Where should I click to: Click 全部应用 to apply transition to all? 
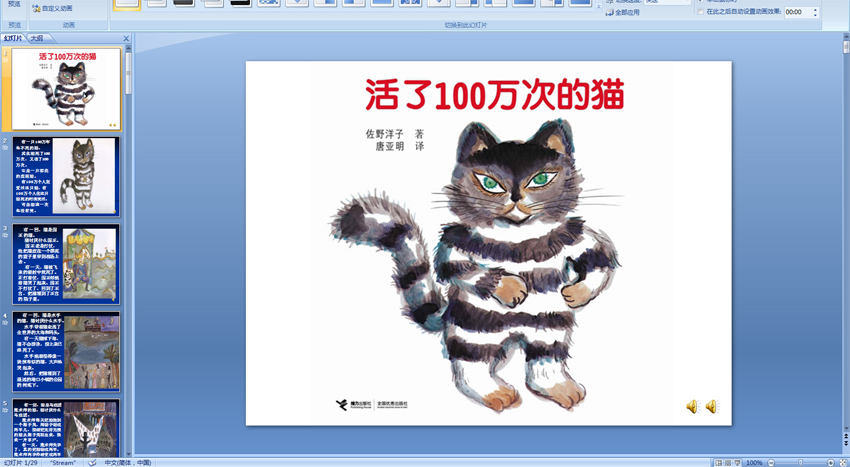[622, 12]
